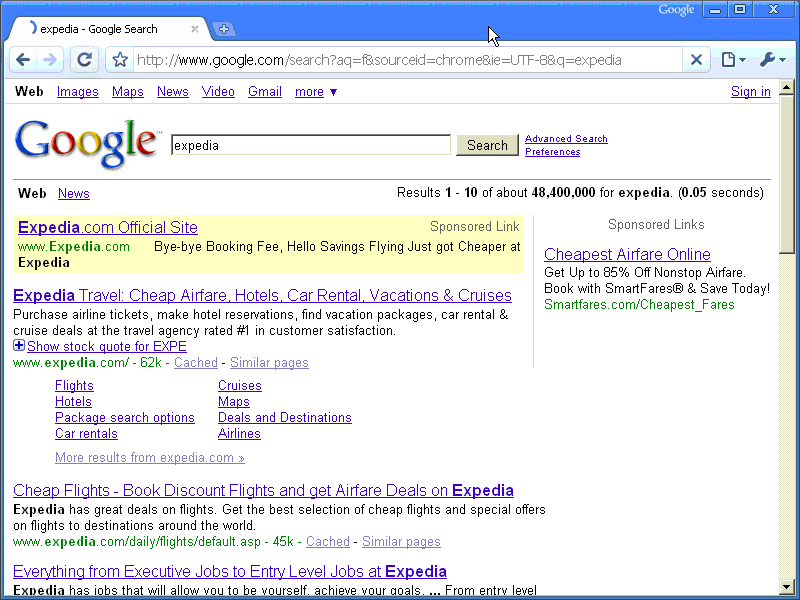Expand the 'more' dropdown in Google navigation
800x600 pixels.
pos(316,92)
